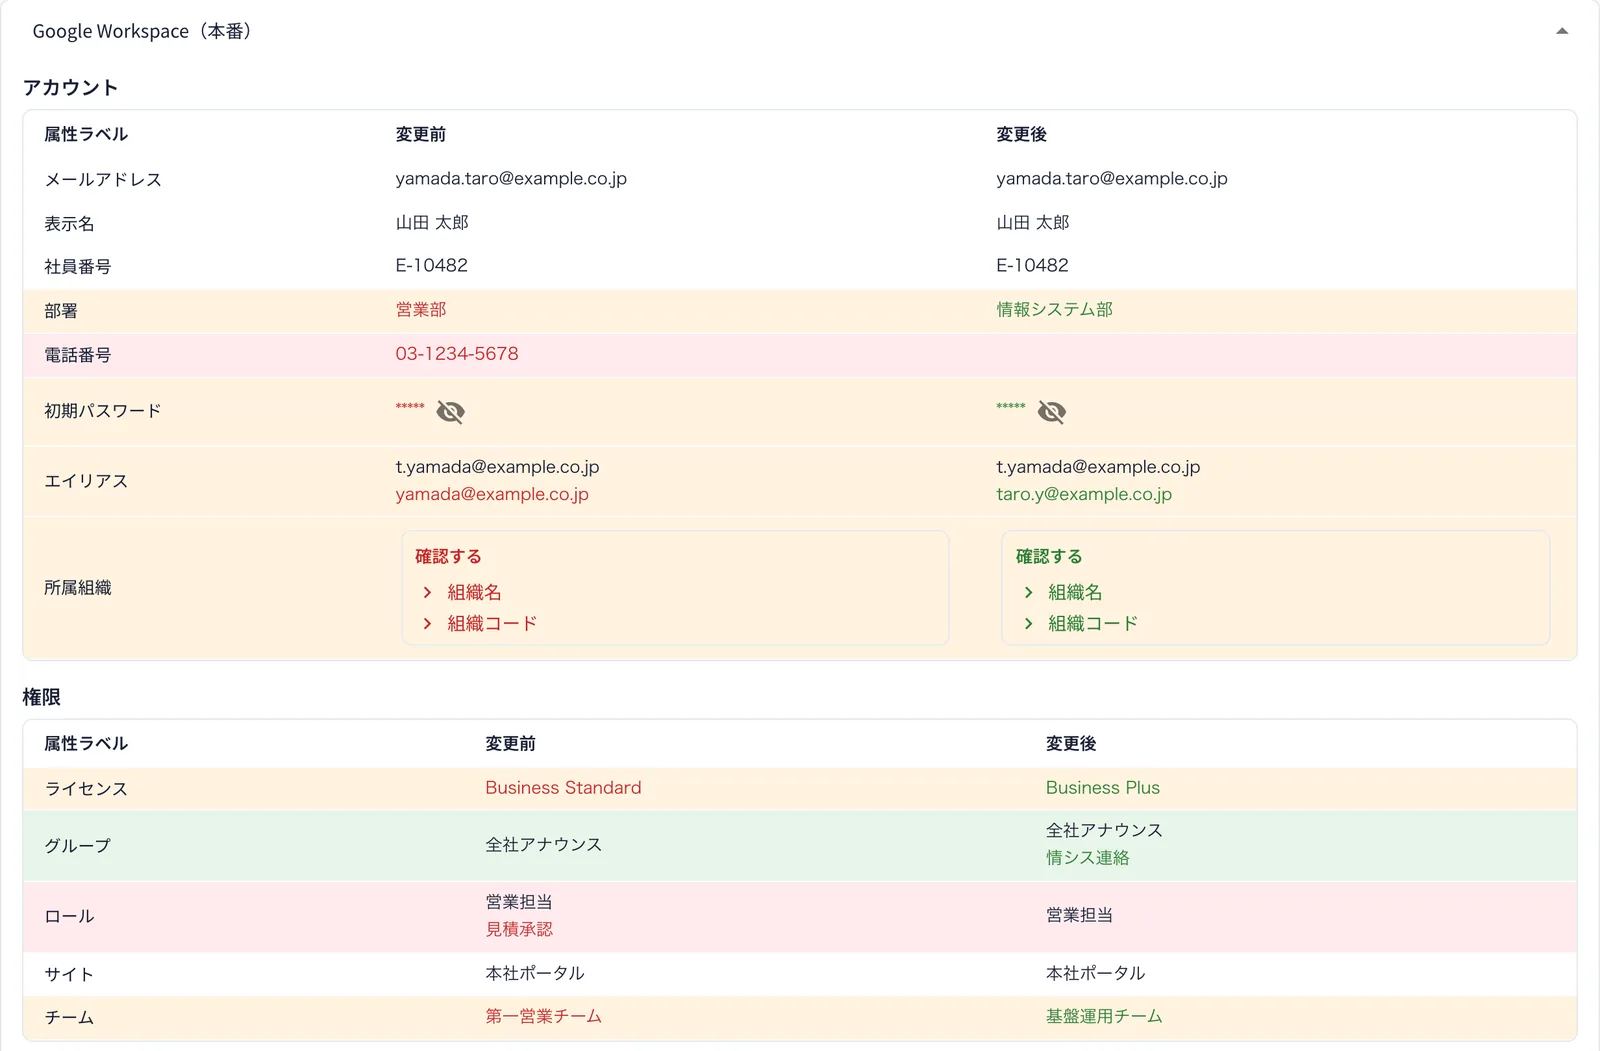Click the サイト row label
Image resolution: width=1600 pixels, height=1051 pixels.
[x=69, y=974]
